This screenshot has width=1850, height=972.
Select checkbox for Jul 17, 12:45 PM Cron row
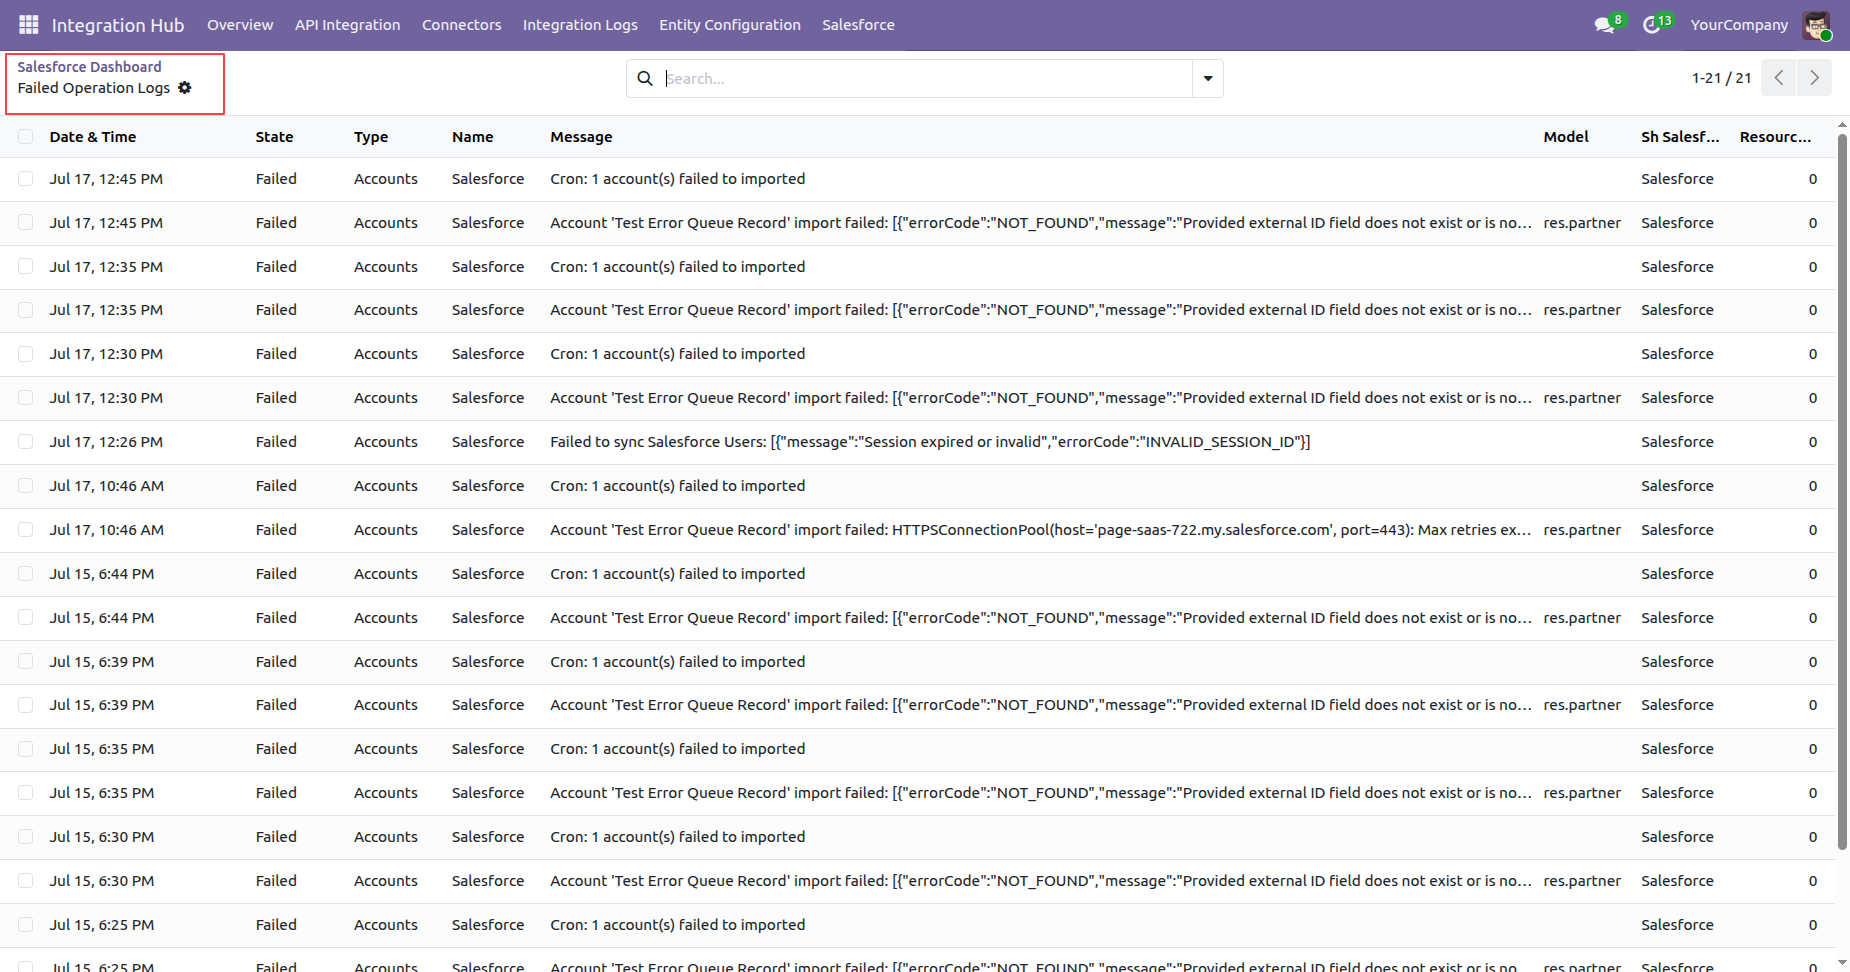tap(26, 179)
